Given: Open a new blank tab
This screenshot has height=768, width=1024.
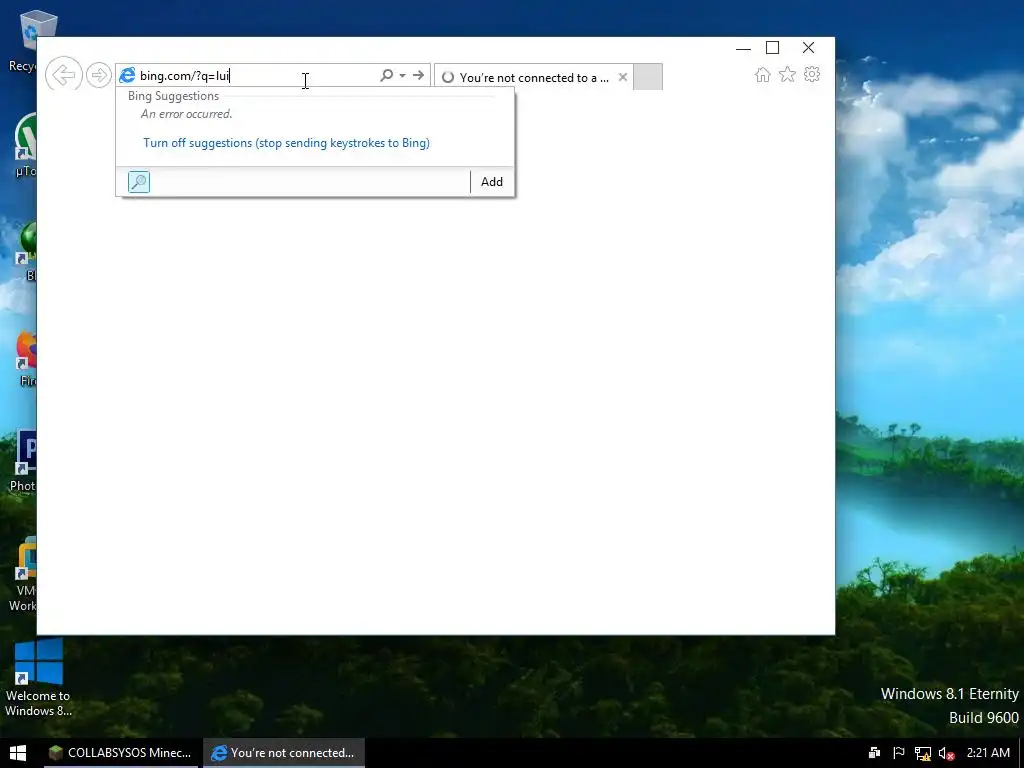Looking at the screenshot, I should [x=648, y=76].
